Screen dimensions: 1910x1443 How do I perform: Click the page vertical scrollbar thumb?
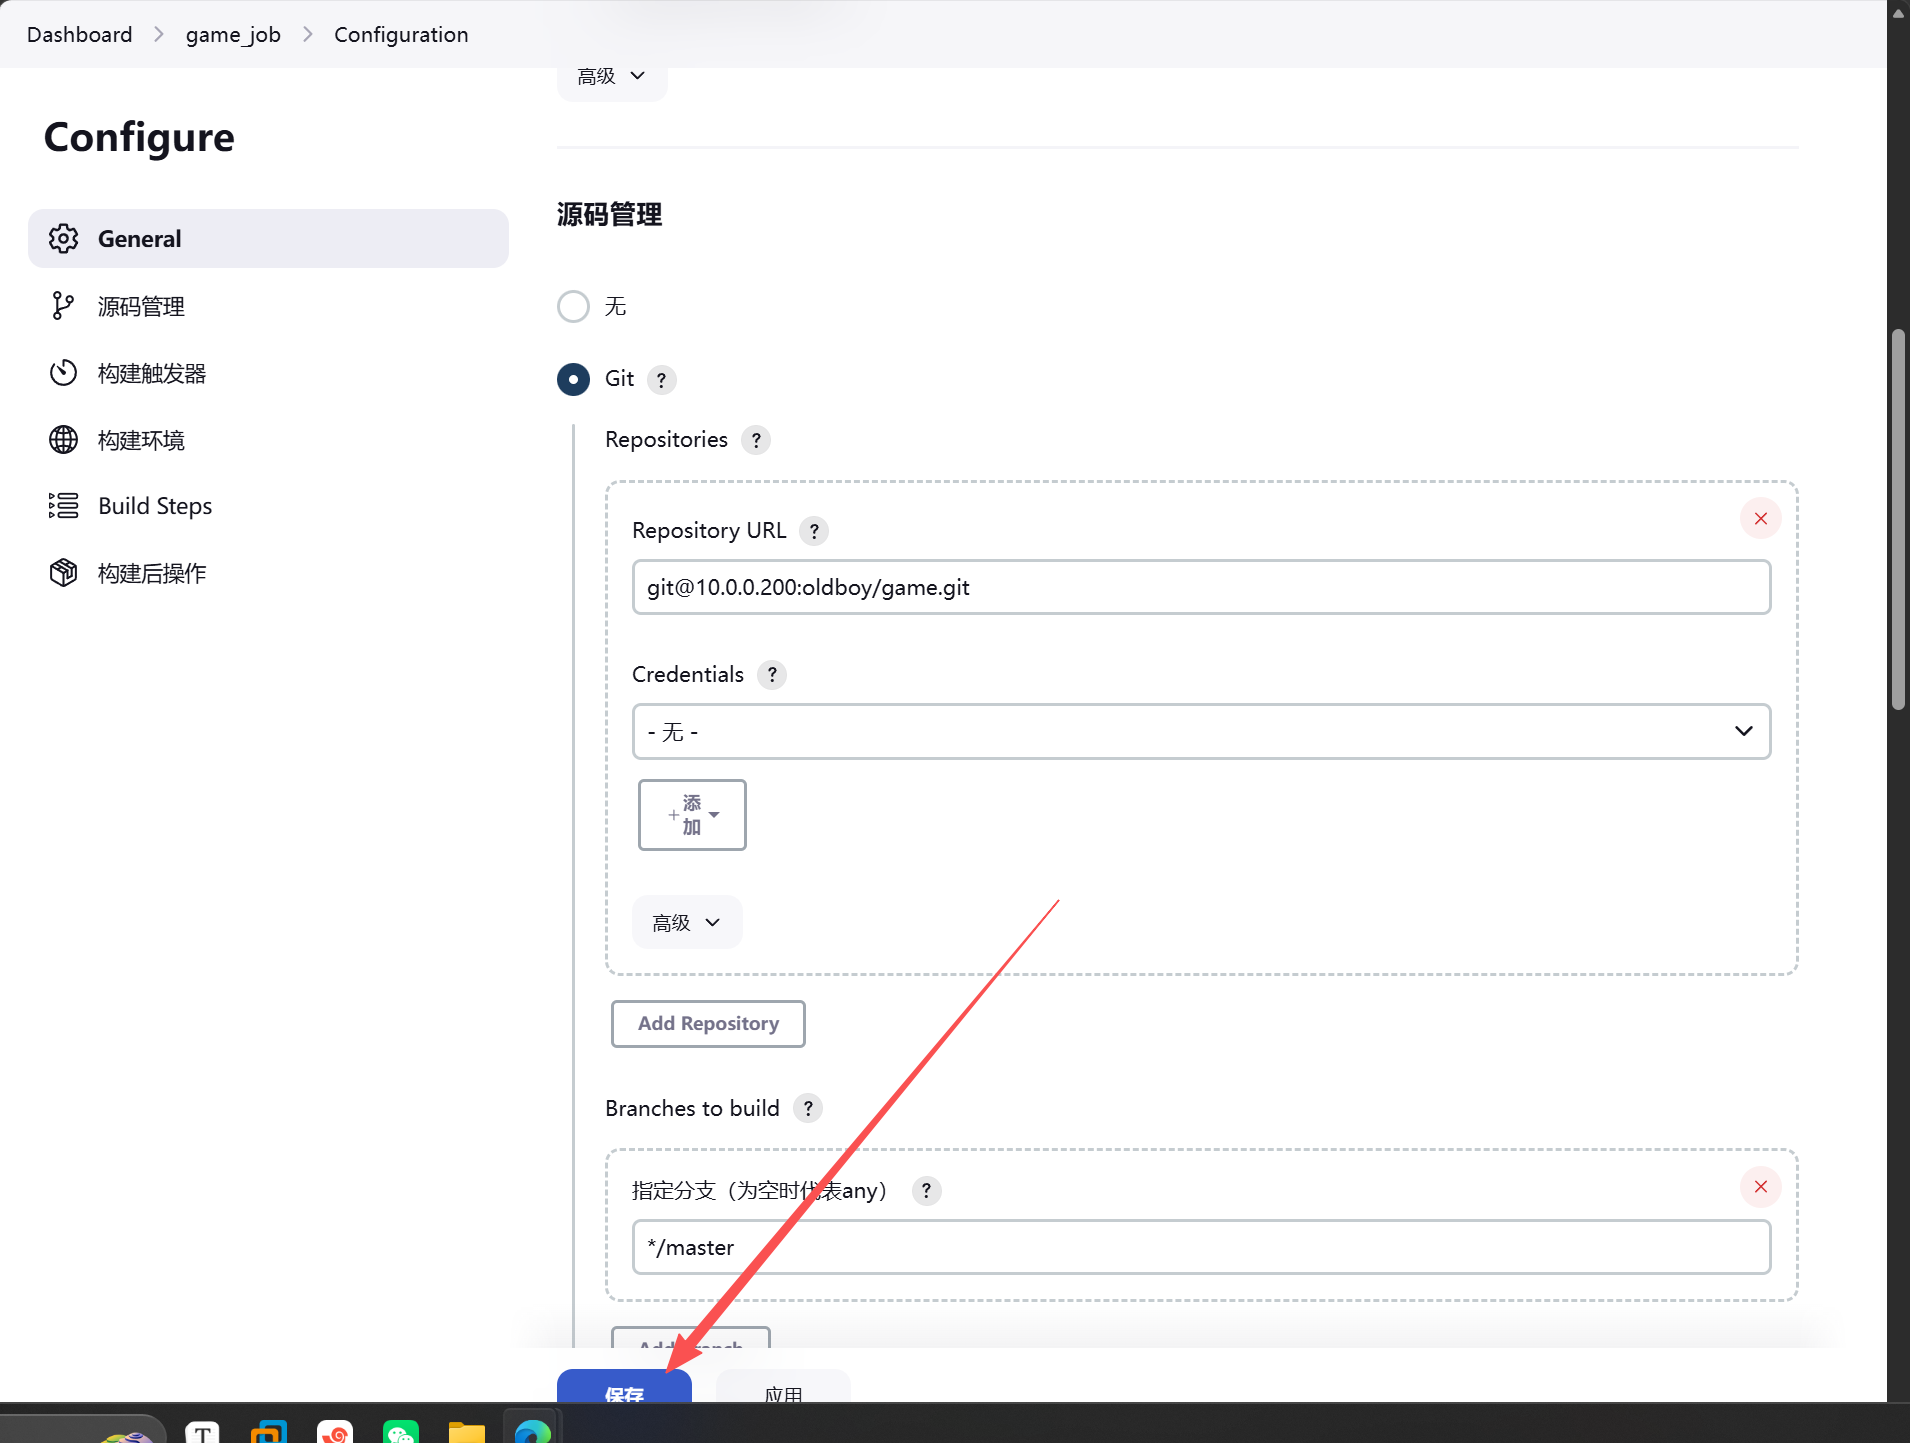(1898, 520)
